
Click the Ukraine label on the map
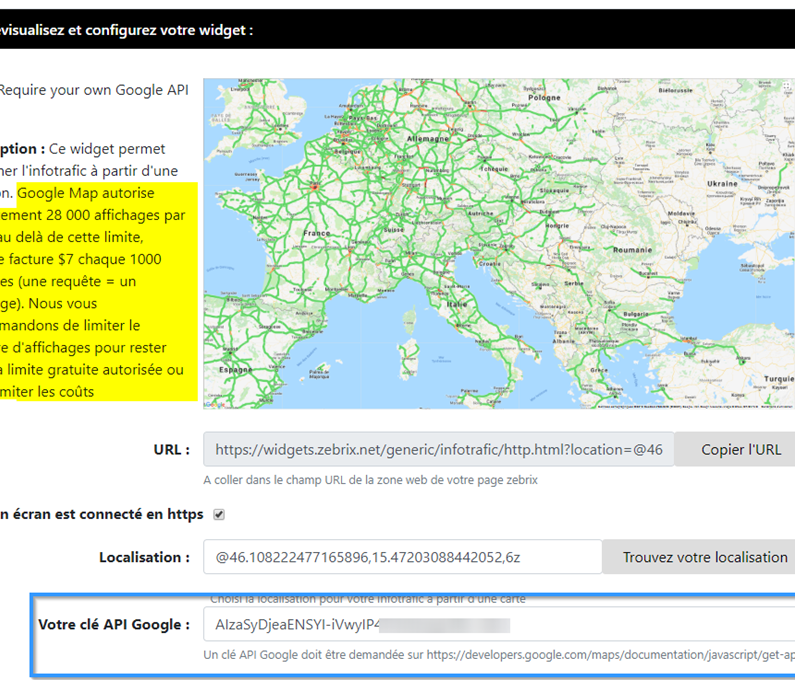[x=722, y=184]
